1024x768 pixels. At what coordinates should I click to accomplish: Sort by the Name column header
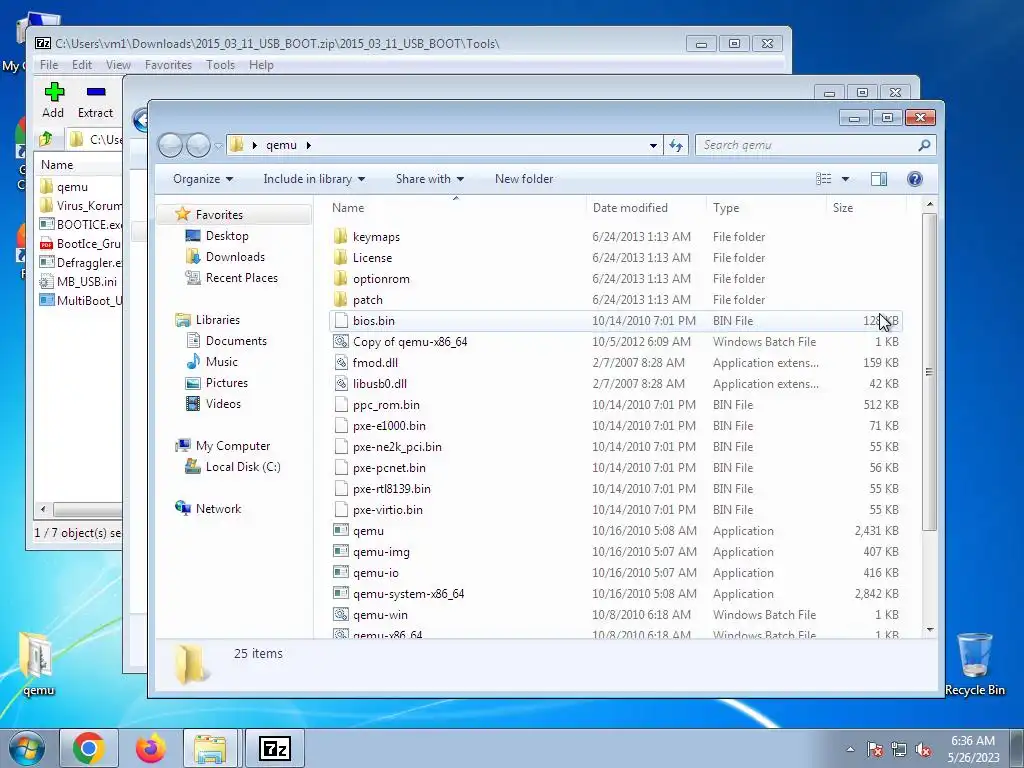tap(456, 208)
